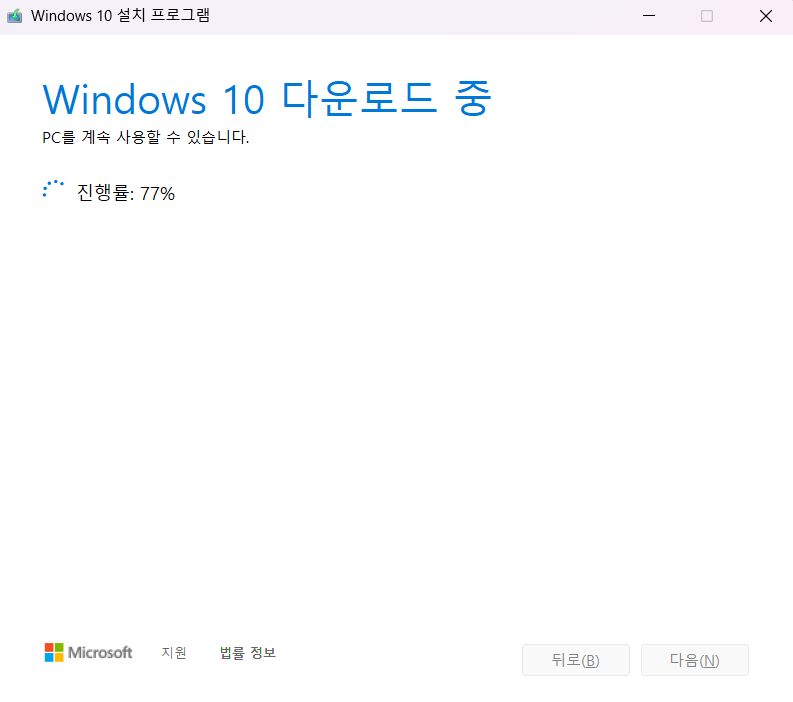
Task: Open the 법률 정보 legal link
Action: click(248, 652)
